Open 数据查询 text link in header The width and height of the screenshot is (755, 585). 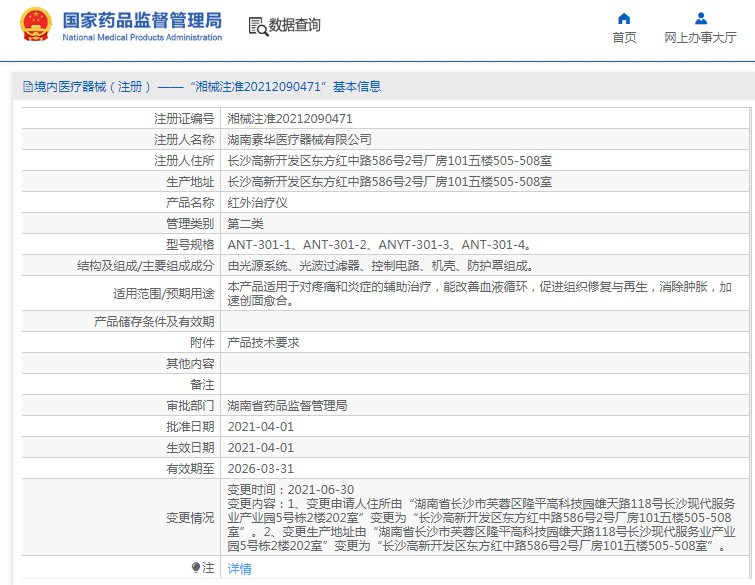point(295,27)
